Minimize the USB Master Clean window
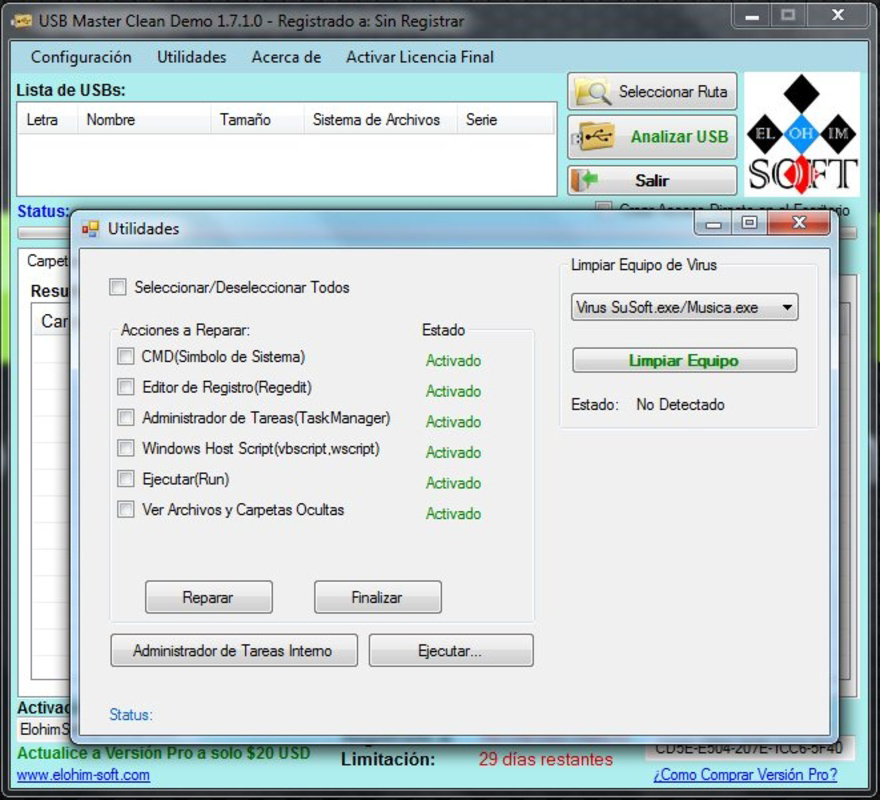The height and width of the screenshot is (800, 880). tap(753, 16)
